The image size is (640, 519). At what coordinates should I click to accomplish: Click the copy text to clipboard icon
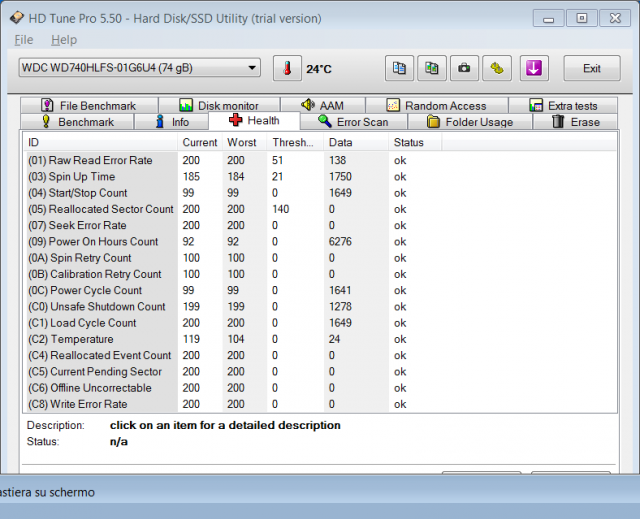tap(399, 68)
